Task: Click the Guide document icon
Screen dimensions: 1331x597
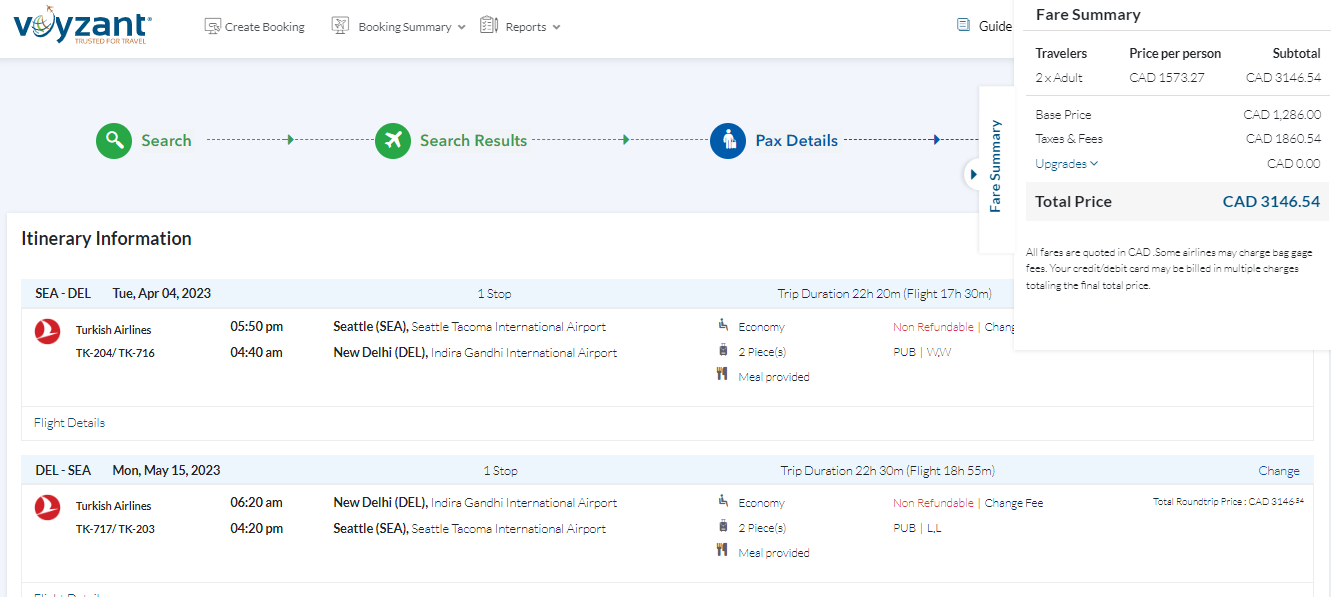Action: 964,25
